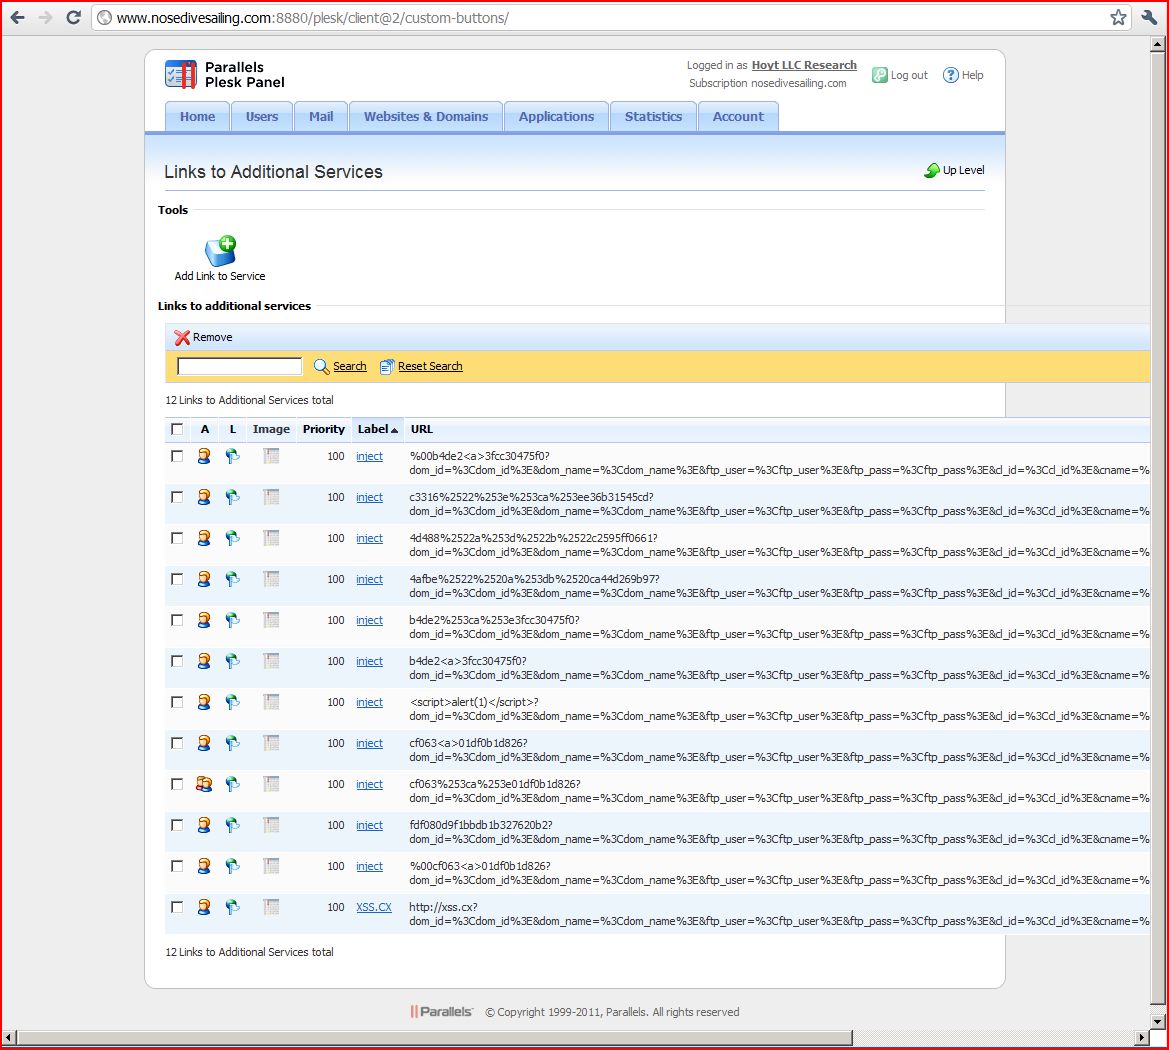1169x1050 pixels.
Task: Open the Statistics tab
Action: 653,116
